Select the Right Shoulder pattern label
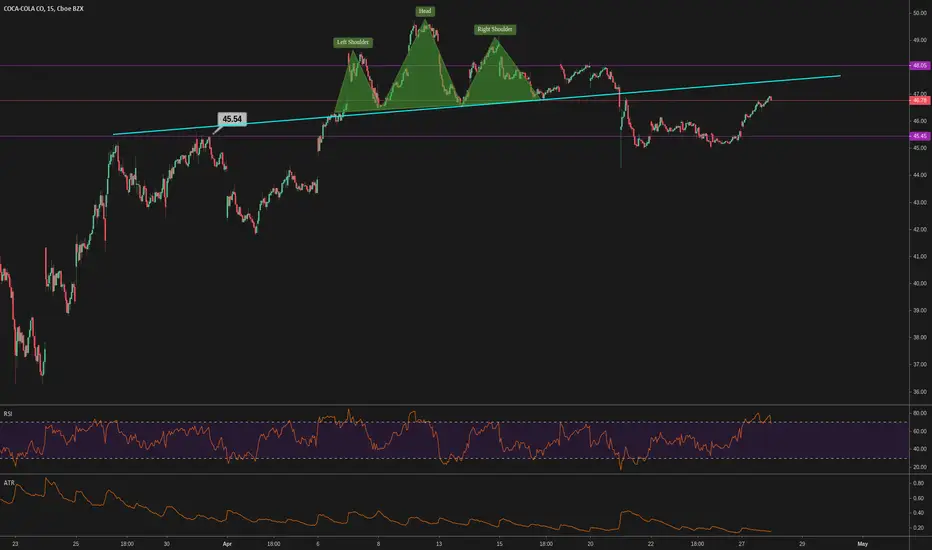 point(495,29)
